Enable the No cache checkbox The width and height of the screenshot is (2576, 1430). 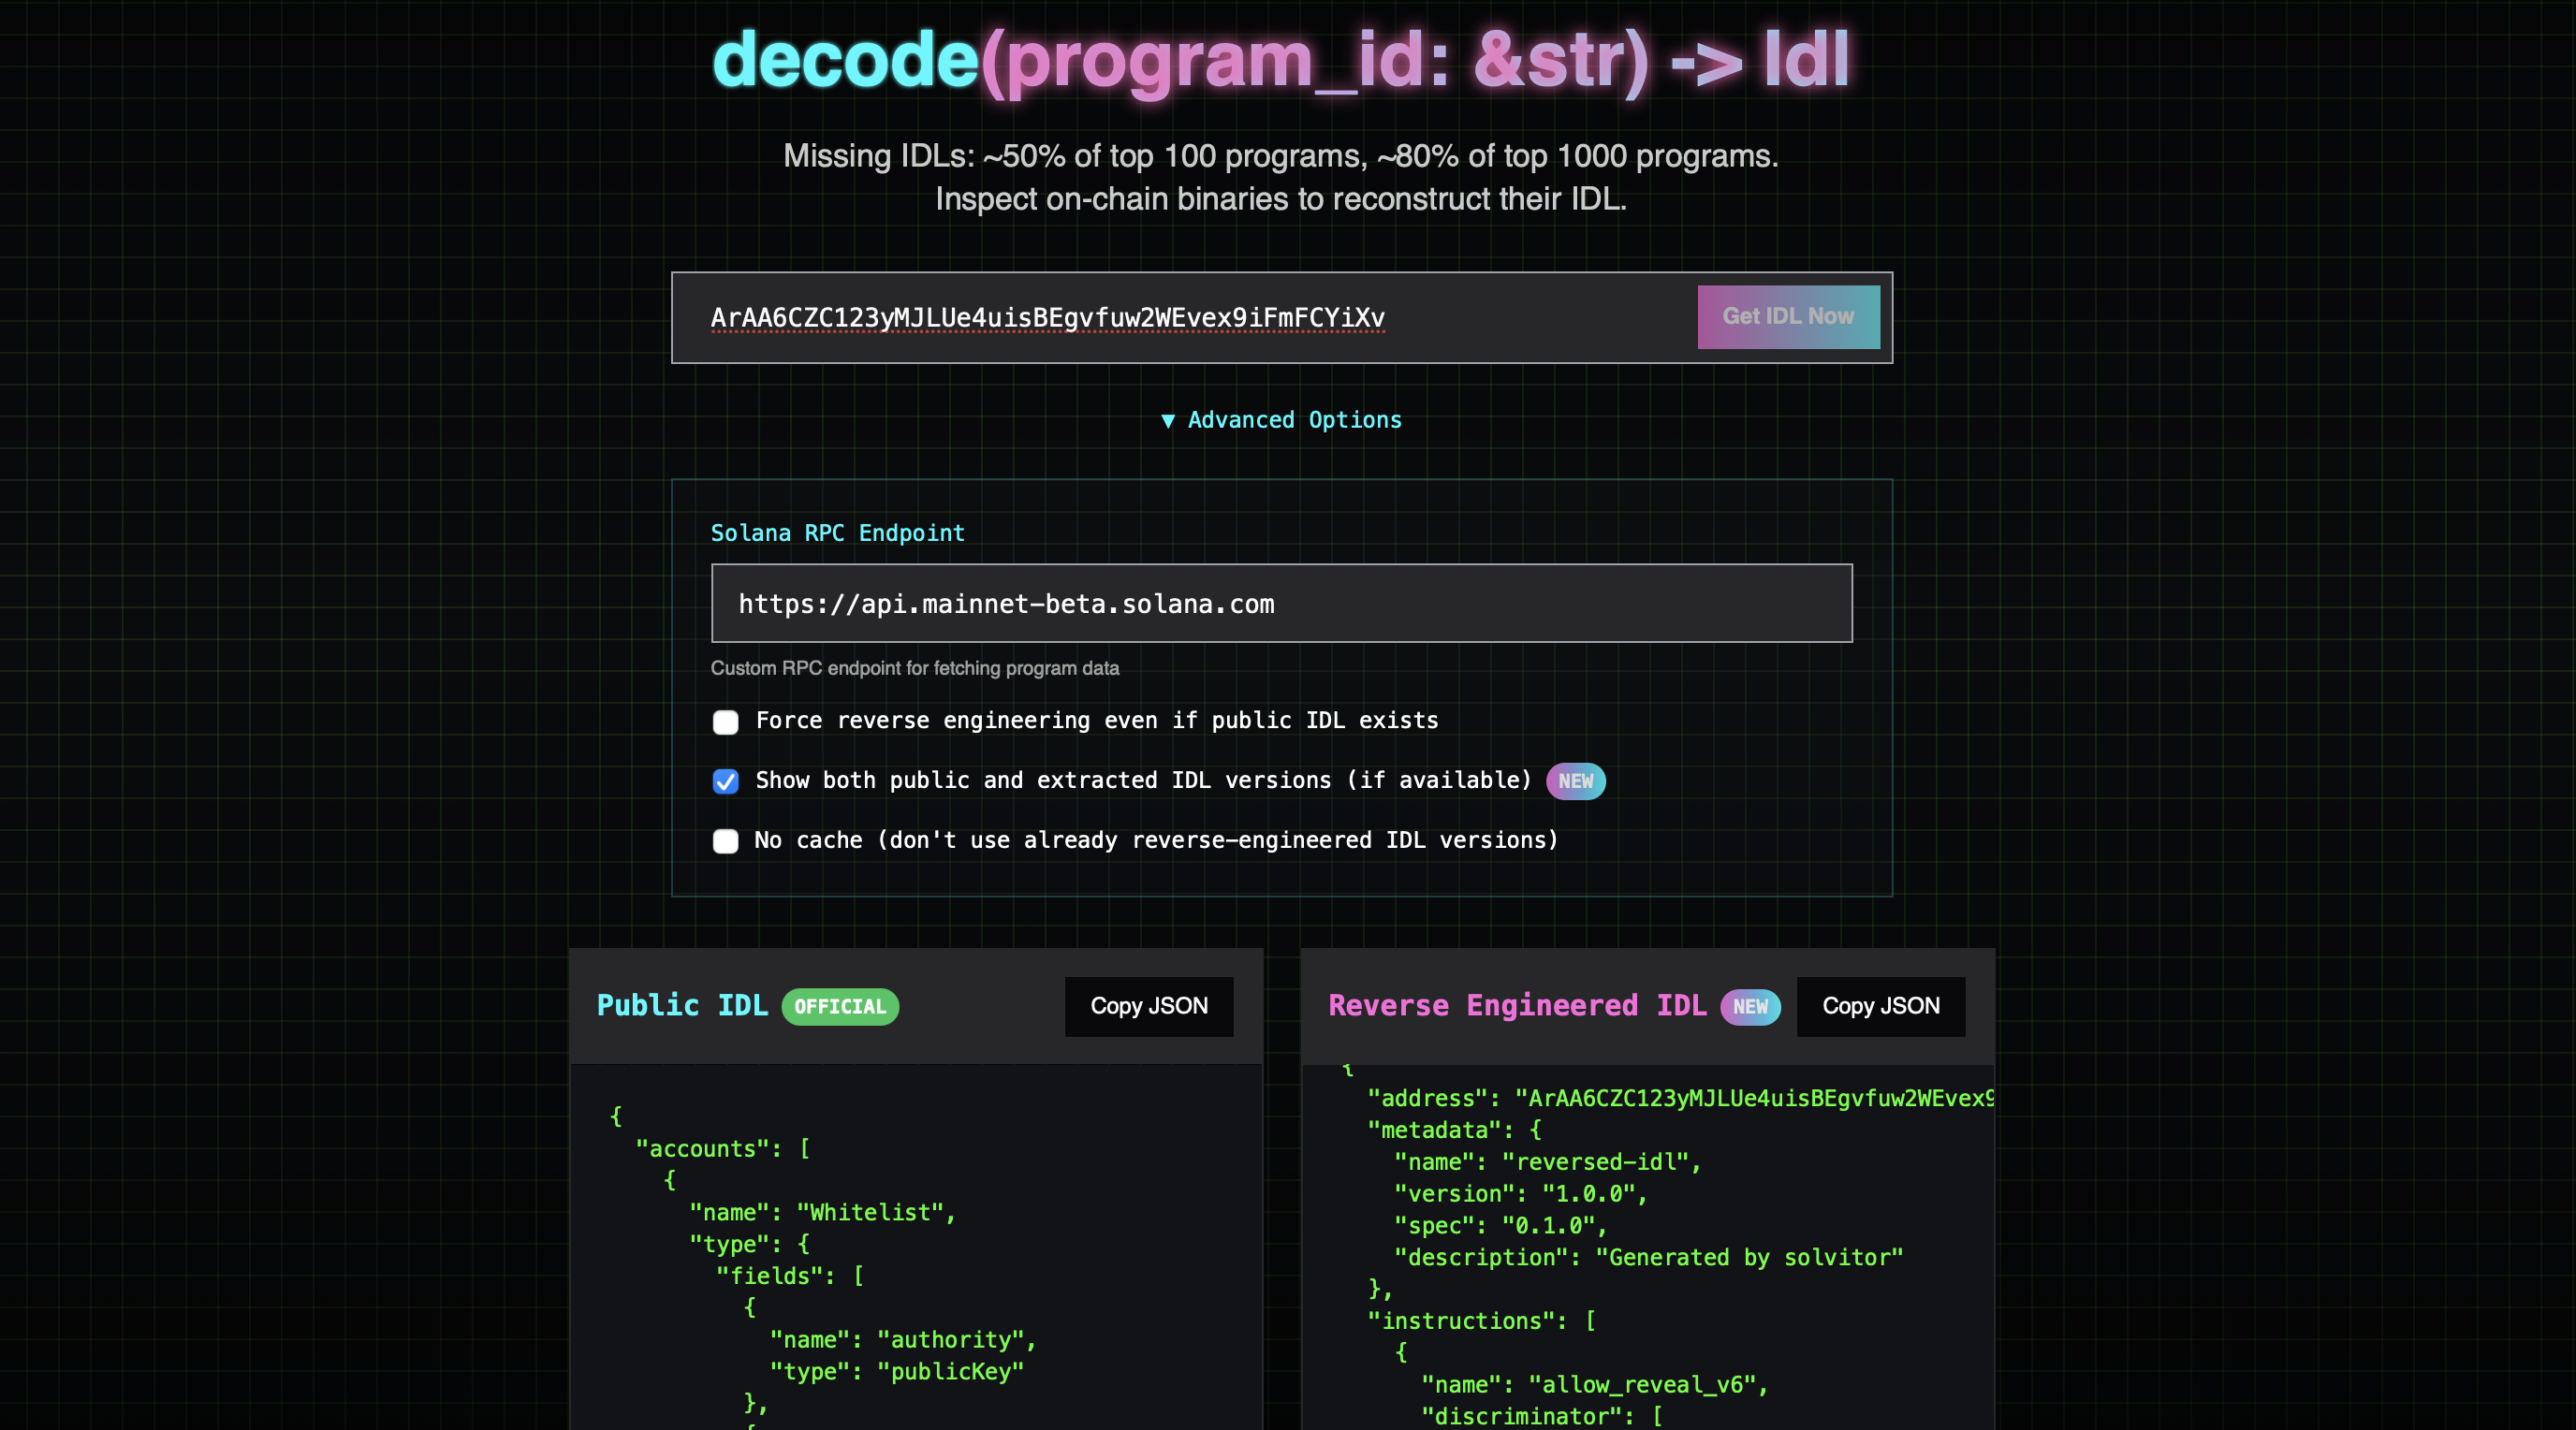coord(725,841)
